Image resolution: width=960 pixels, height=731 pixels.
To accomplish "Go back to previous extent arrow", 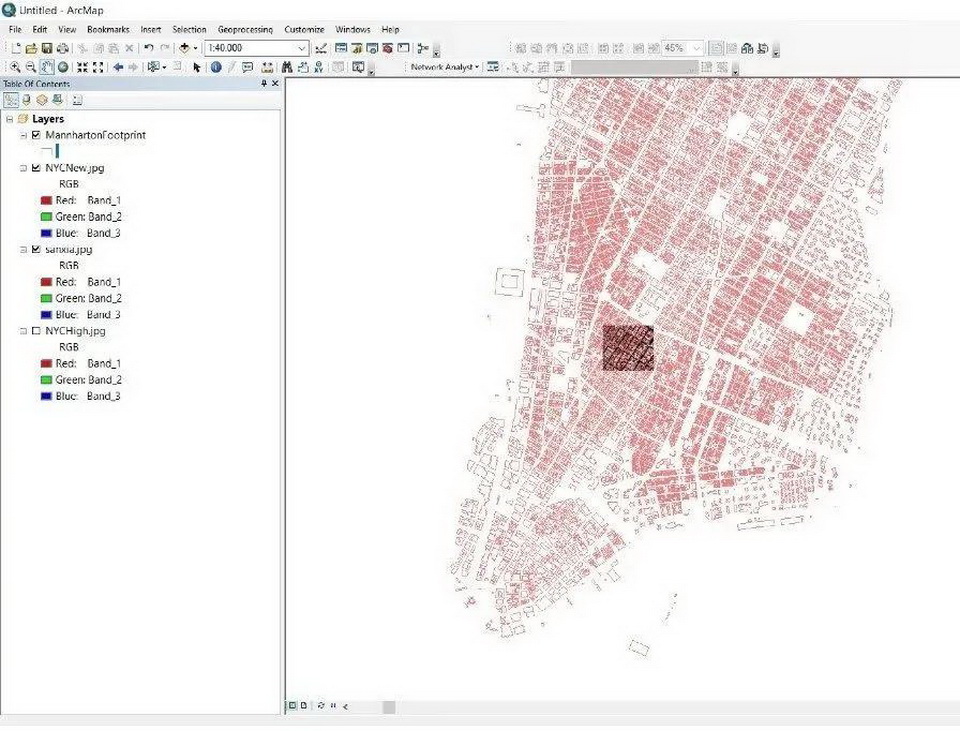I will (x=118, y=67).
